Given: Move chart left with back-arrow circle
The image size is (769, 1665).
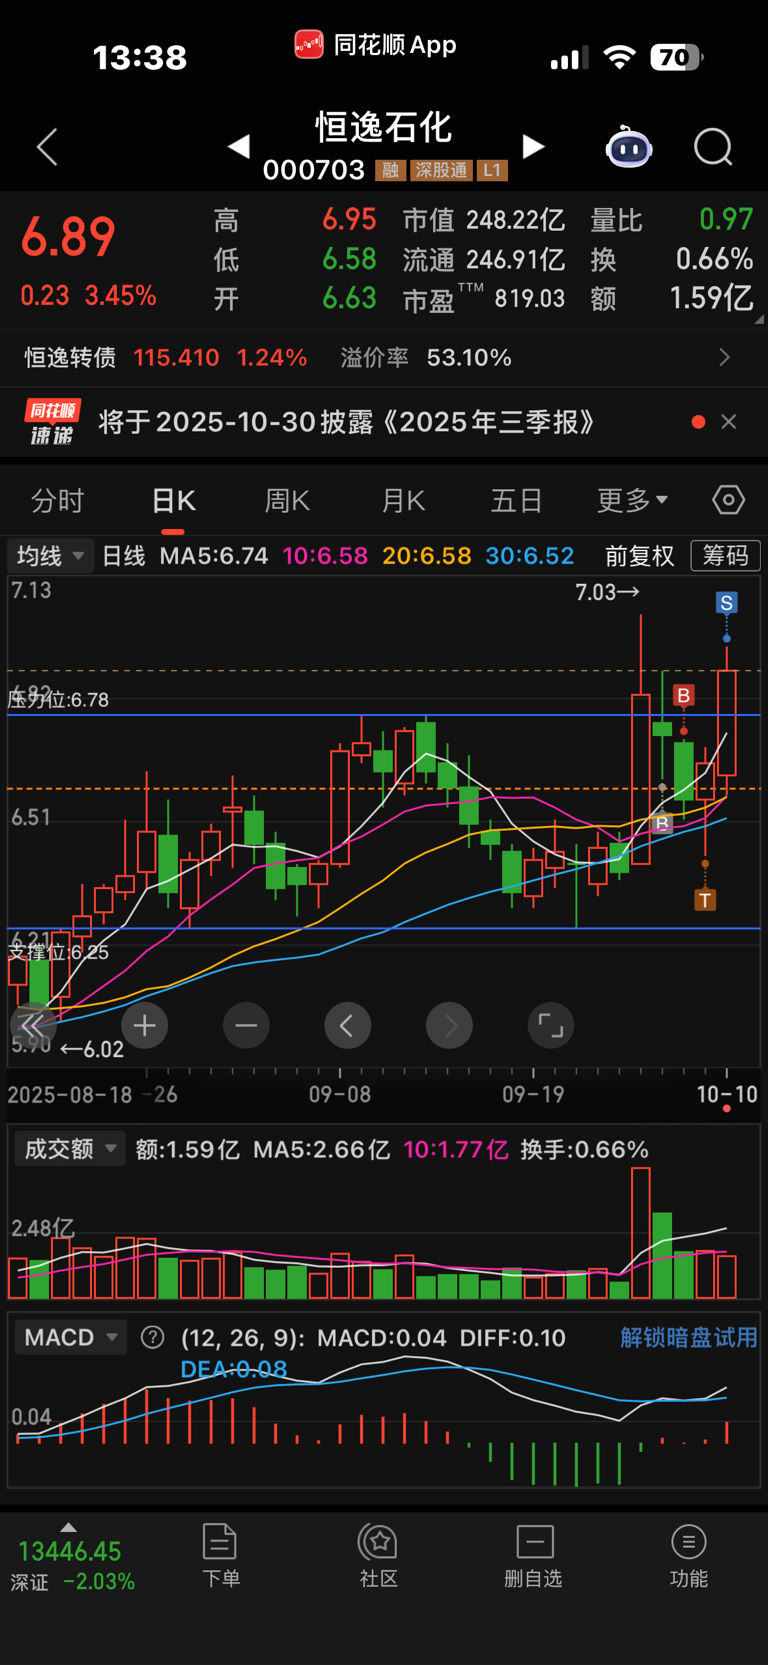Looking at the screenshot, I should coord(348,1025).
